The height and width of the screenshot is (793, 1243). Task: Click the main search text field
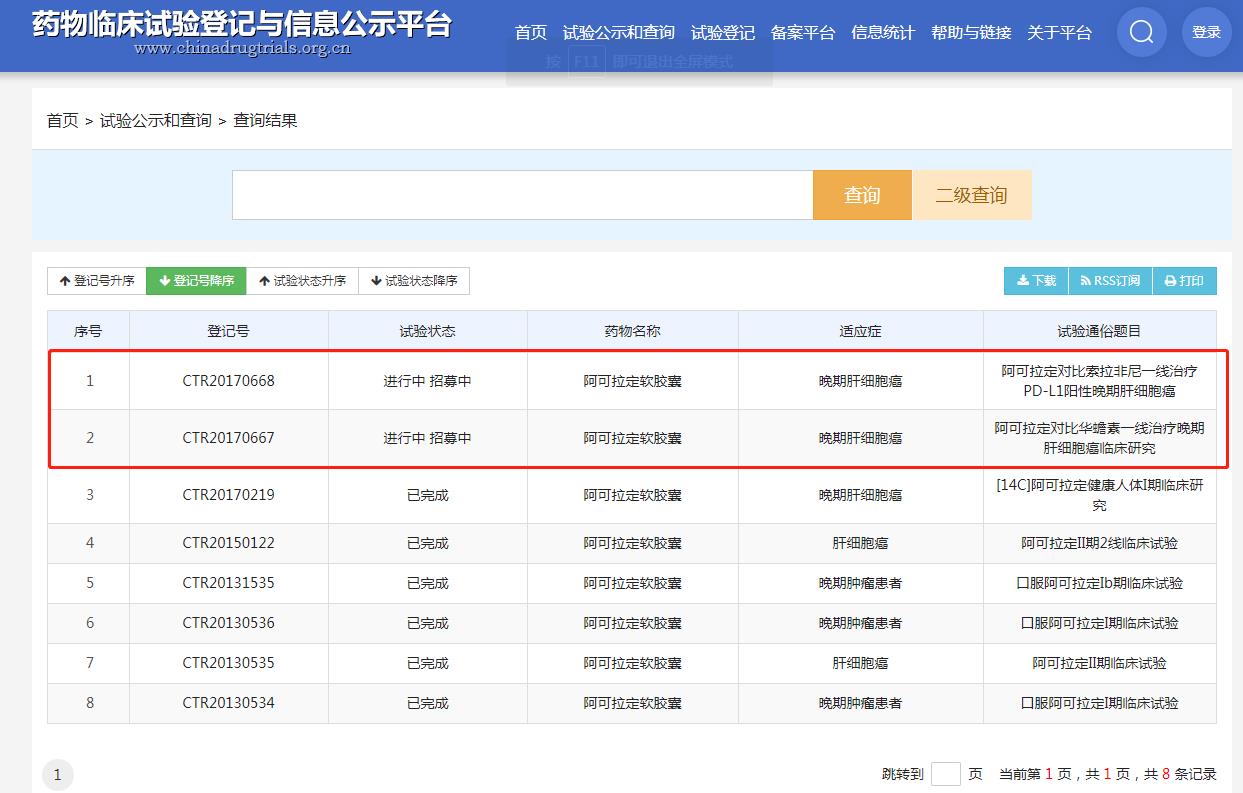point(522,195)
